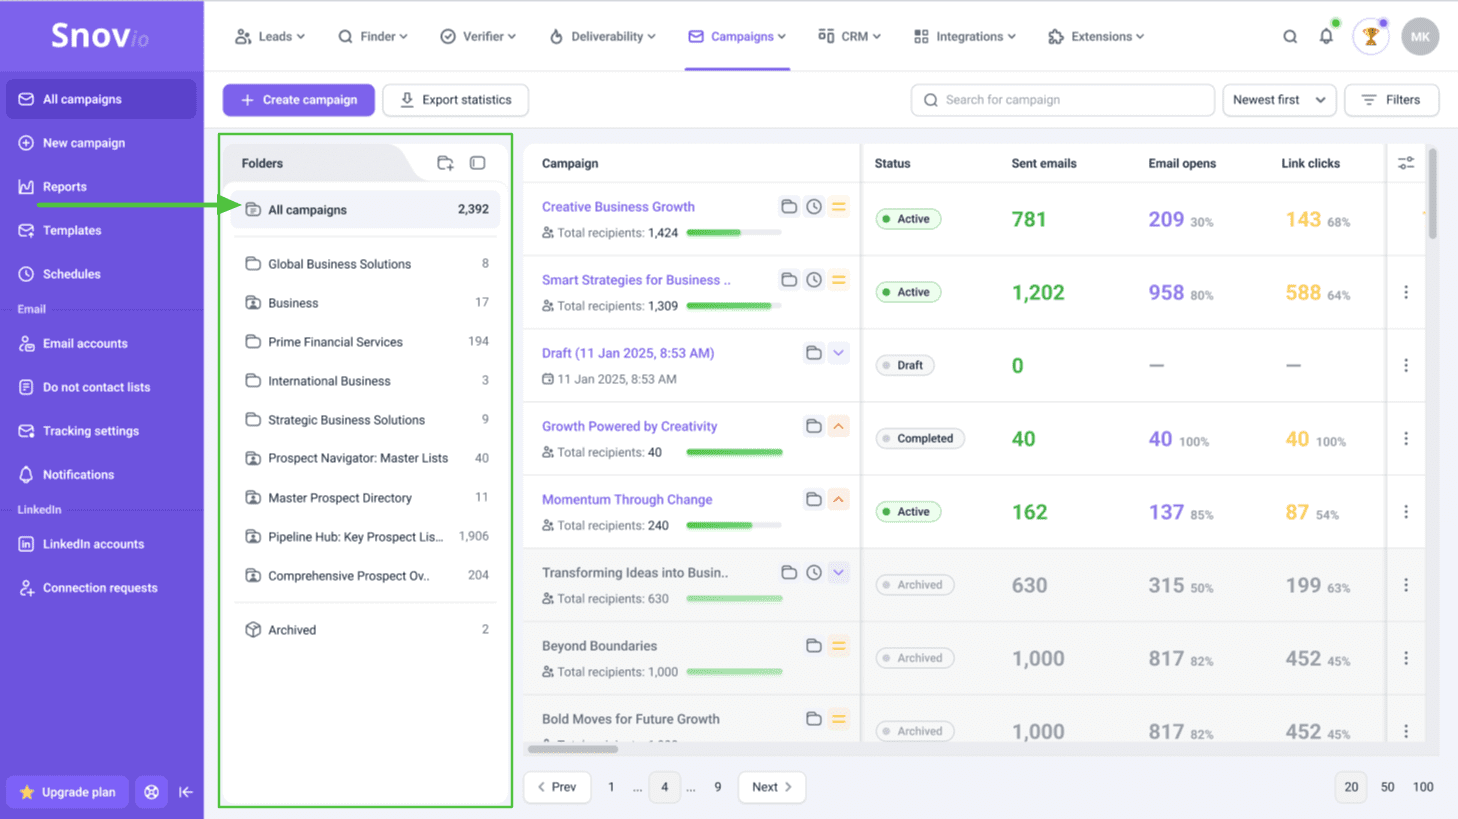
Task: Select 100 items per page
Action: coord(1423,787)
